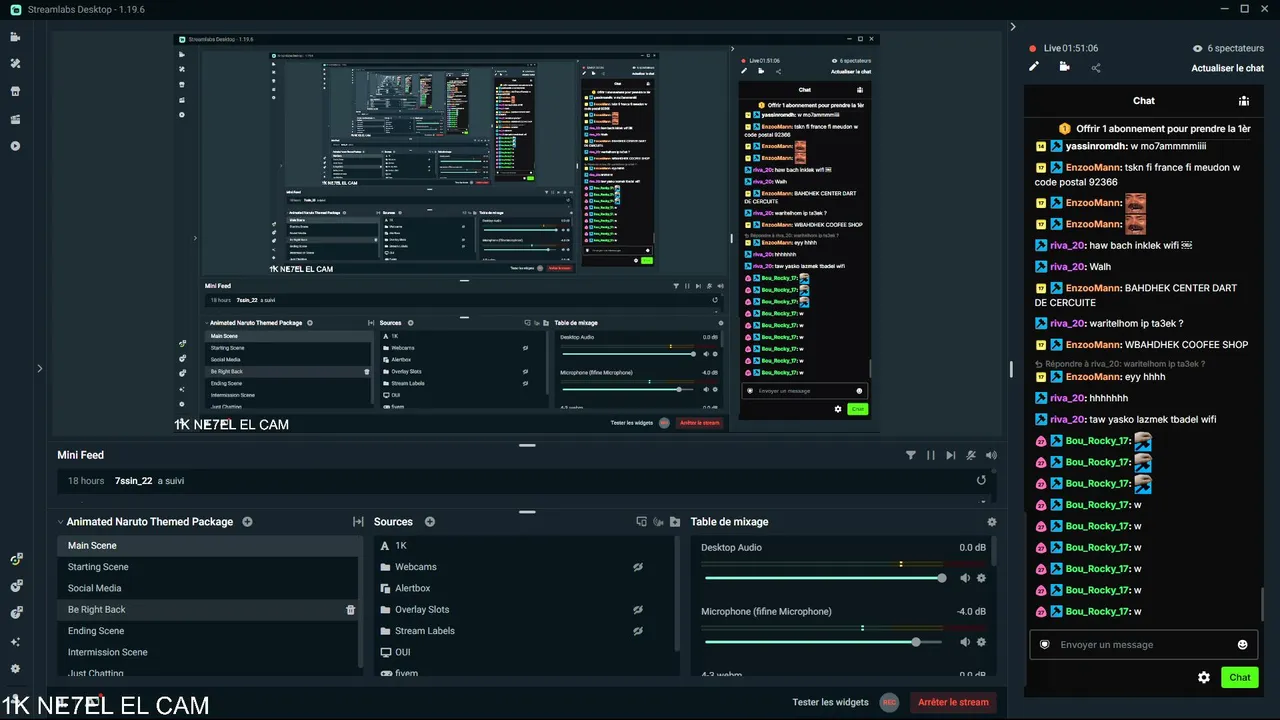Screen dimensions: 1280x720
Task: Click the green Chat send button
Action: coord(1240,677)
